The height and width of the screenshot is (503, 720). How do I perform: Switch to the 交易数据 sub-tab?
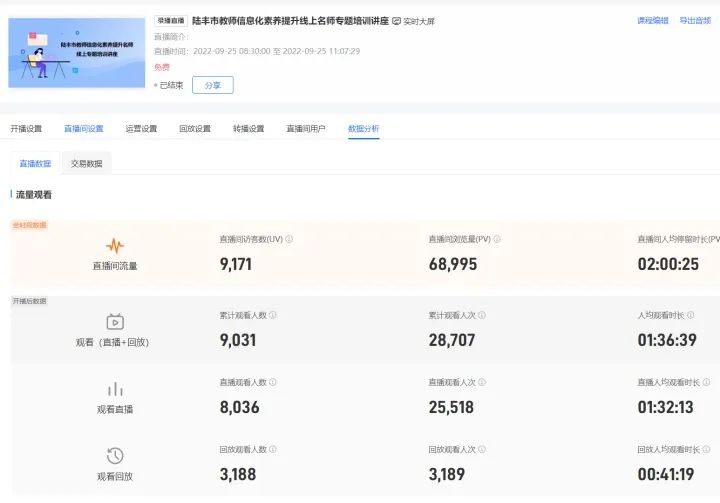point(86,163)
